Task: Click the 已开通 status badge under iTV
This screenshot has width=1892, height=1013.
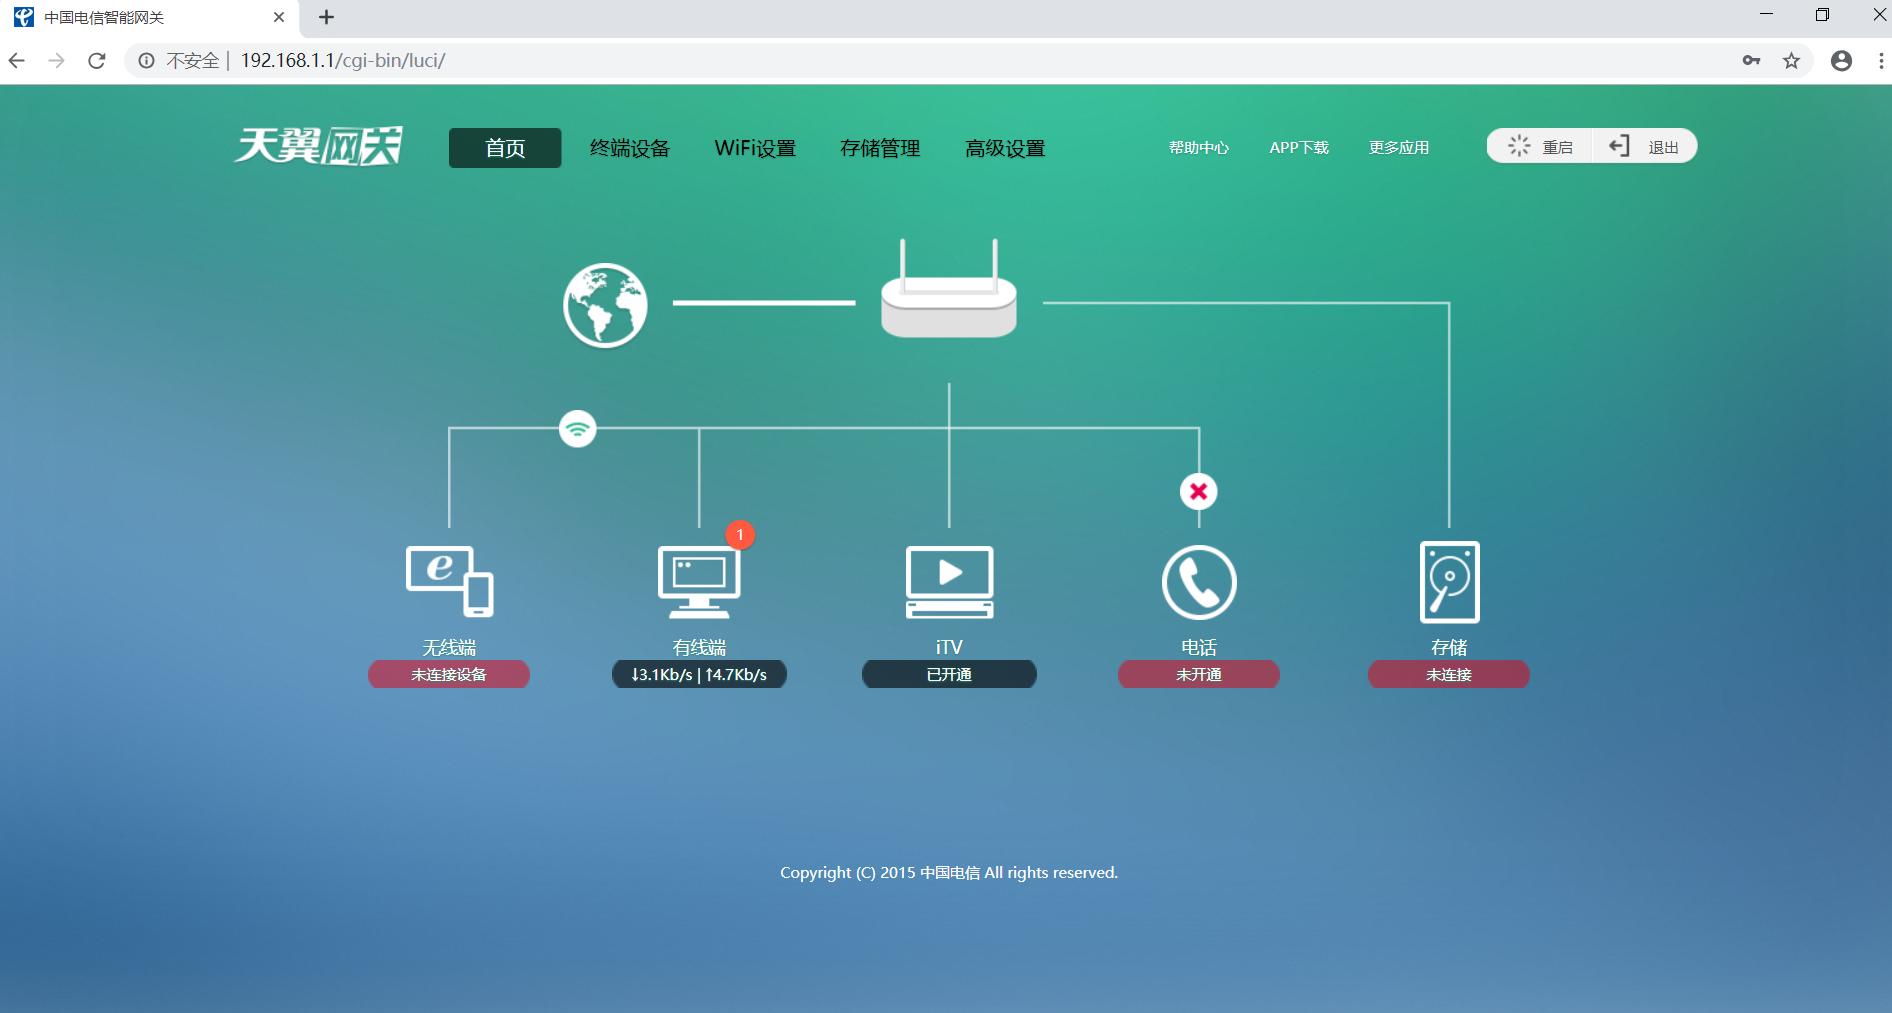Action: 948,674
